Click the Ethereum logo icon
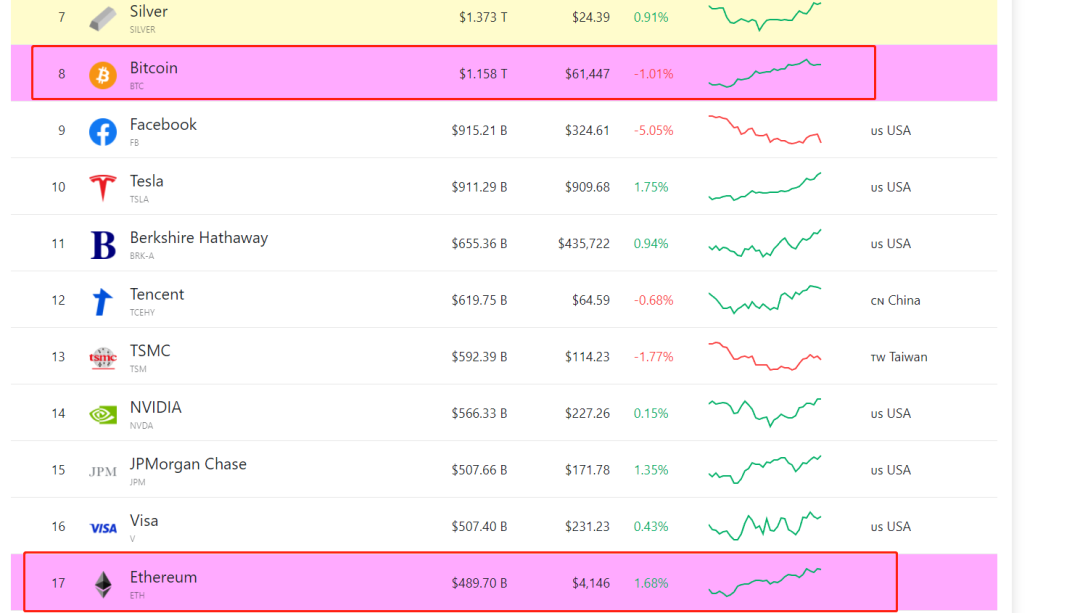Viewport: 1080px width, 613px height. pyautogui.click(x=103, y=584)
